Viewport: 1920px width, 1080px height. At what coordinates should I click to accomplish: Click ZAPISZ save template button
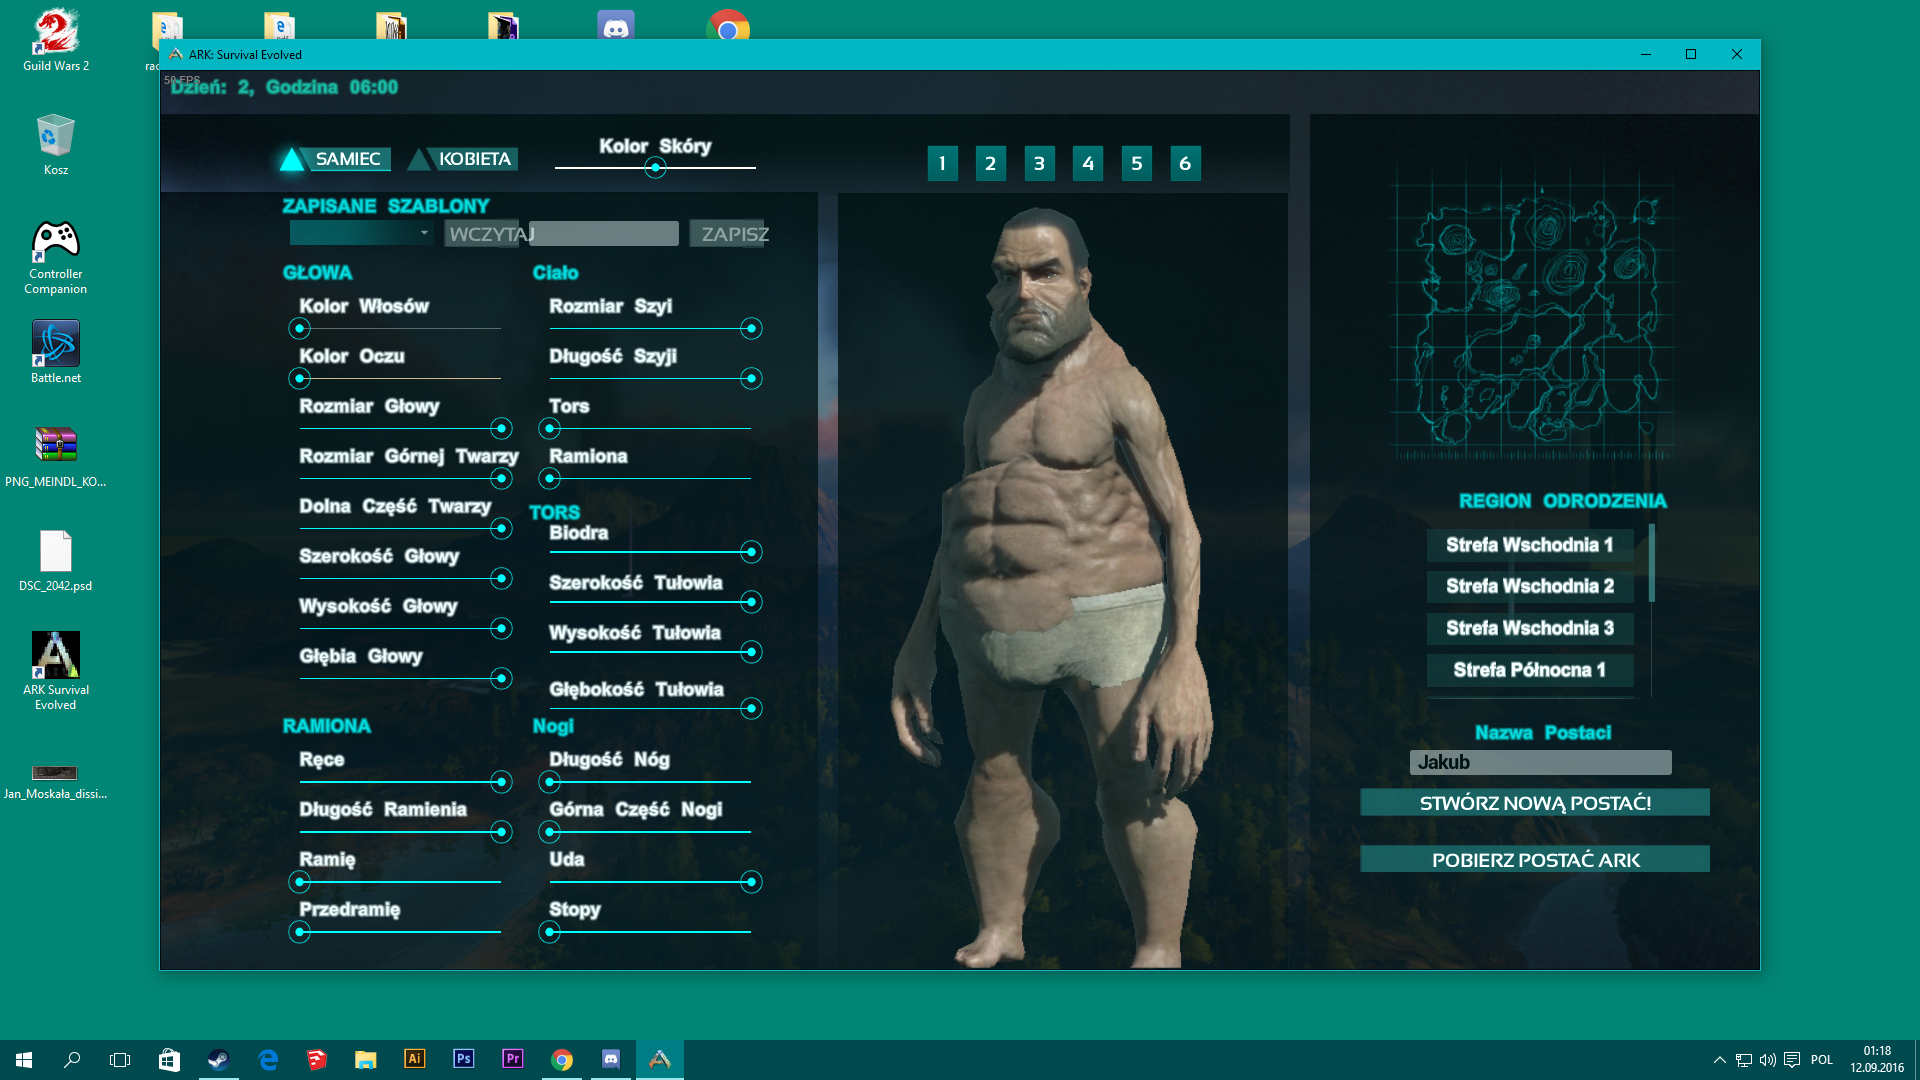click(x=727, y=234)
